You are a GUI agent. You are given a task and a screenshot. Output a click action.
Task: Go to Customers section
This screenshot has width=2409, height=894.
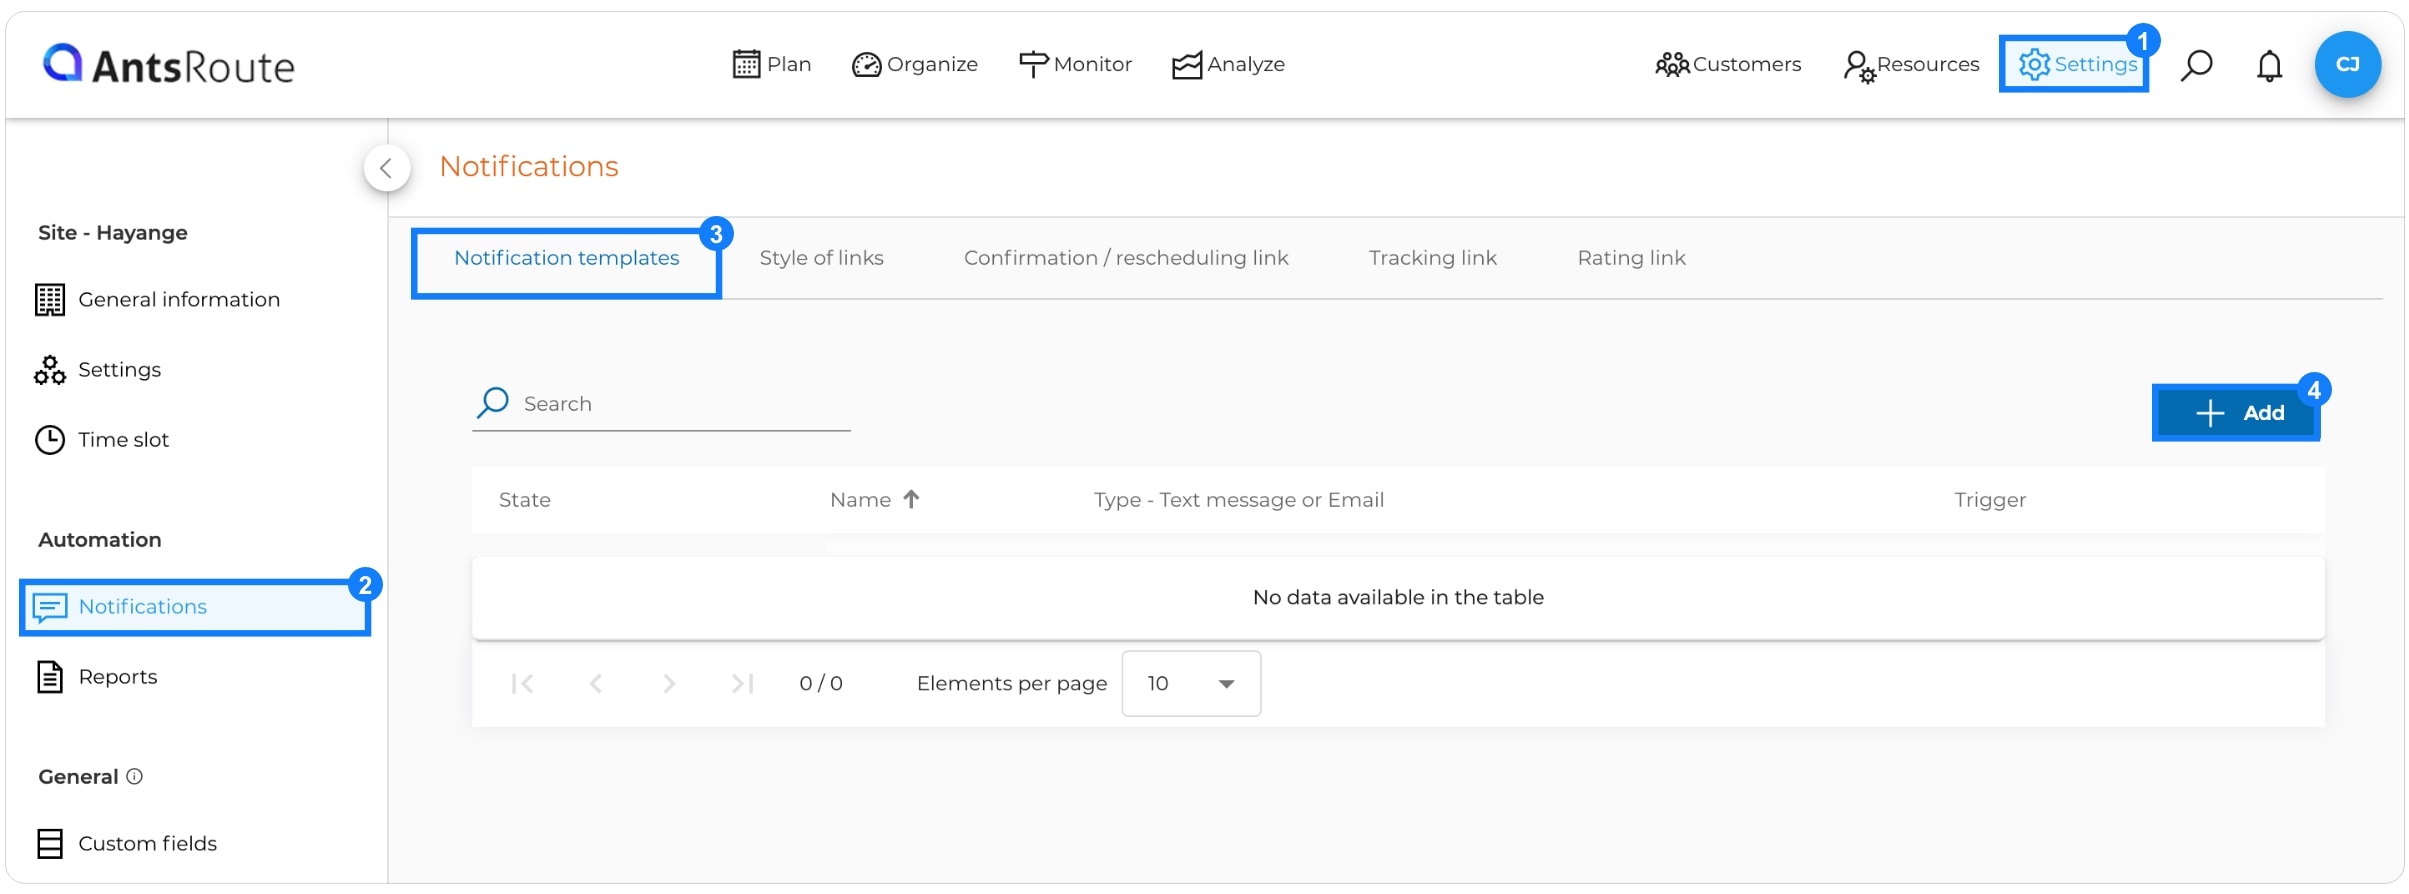1728,64
